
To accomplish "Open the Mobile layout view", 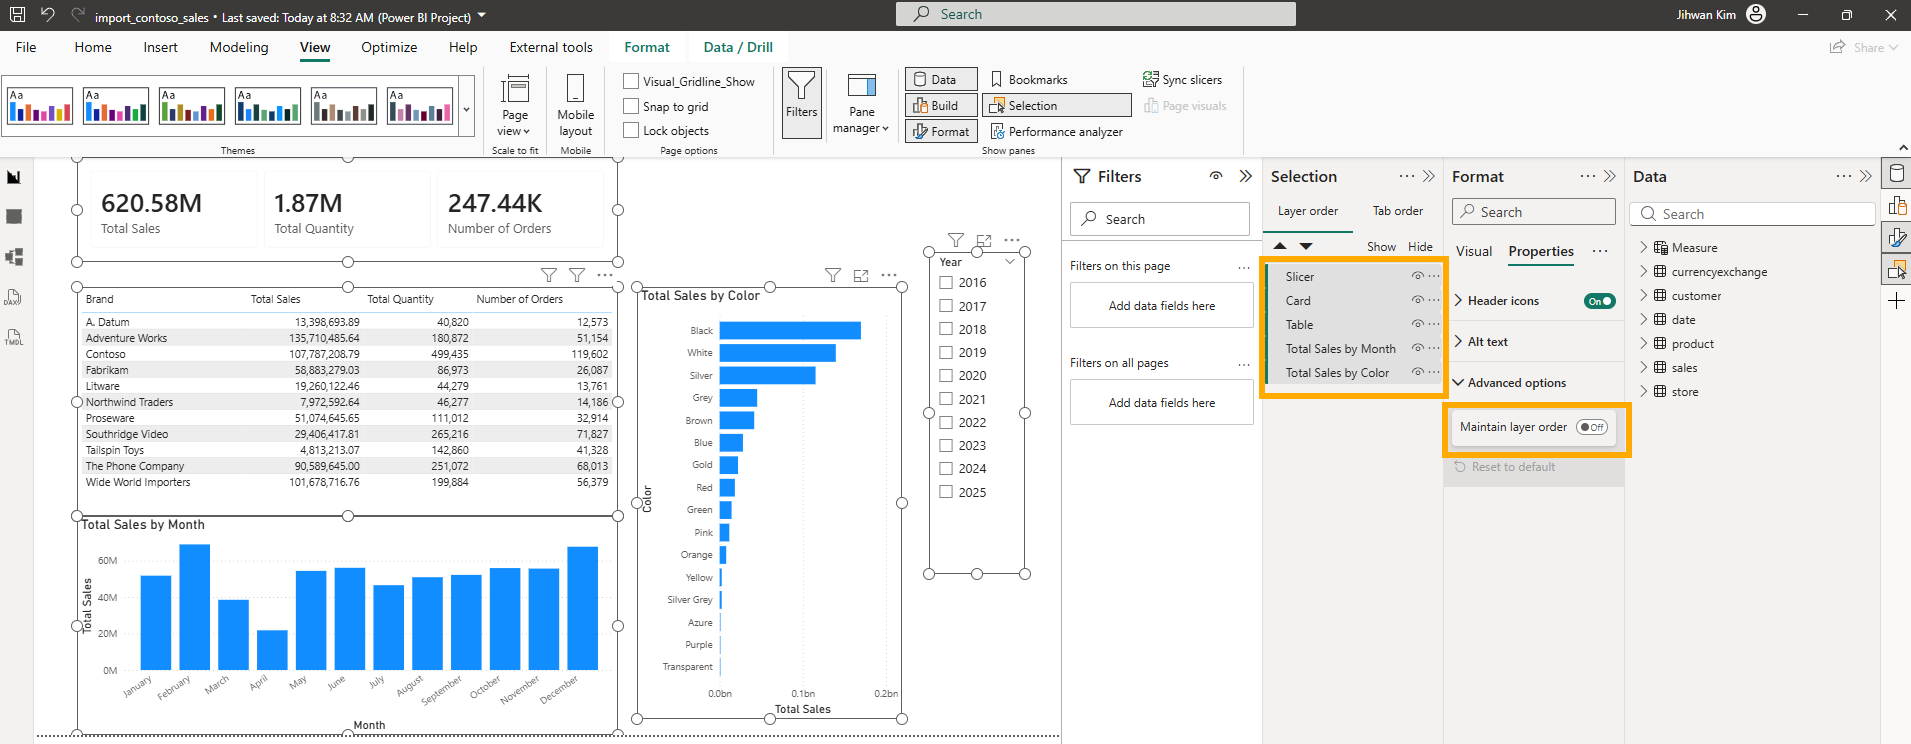I will click(x=575, y=106).
